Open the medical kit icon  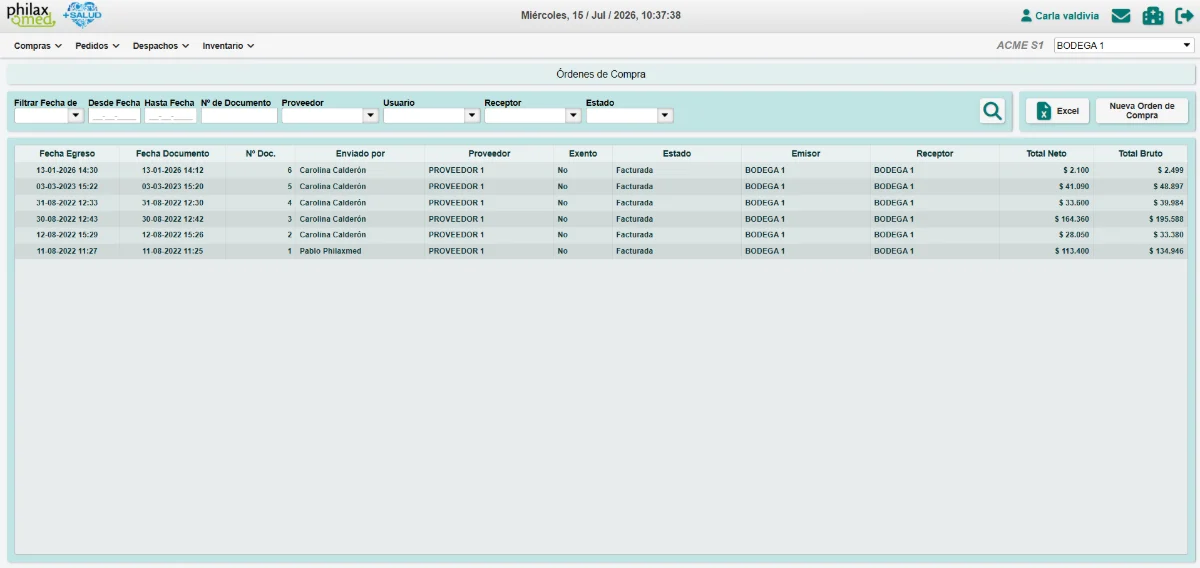point(1153,16)
